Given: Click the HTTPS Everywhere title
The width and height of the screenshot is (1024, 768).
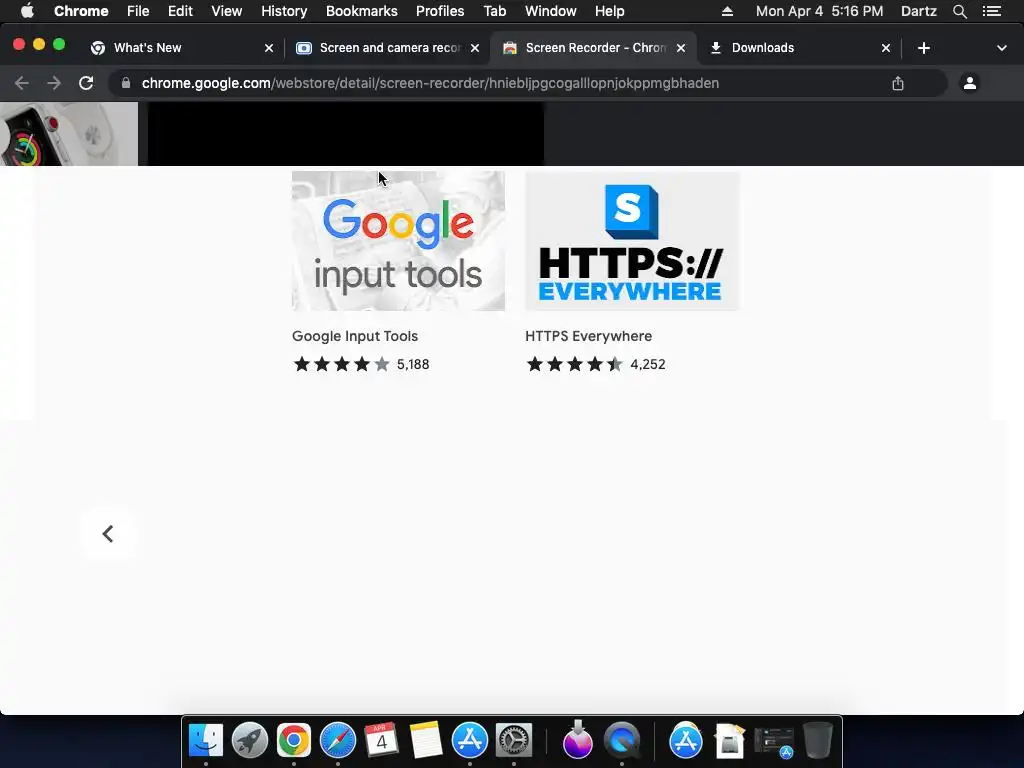Looking at the screenshot, I should pos(588,336).
